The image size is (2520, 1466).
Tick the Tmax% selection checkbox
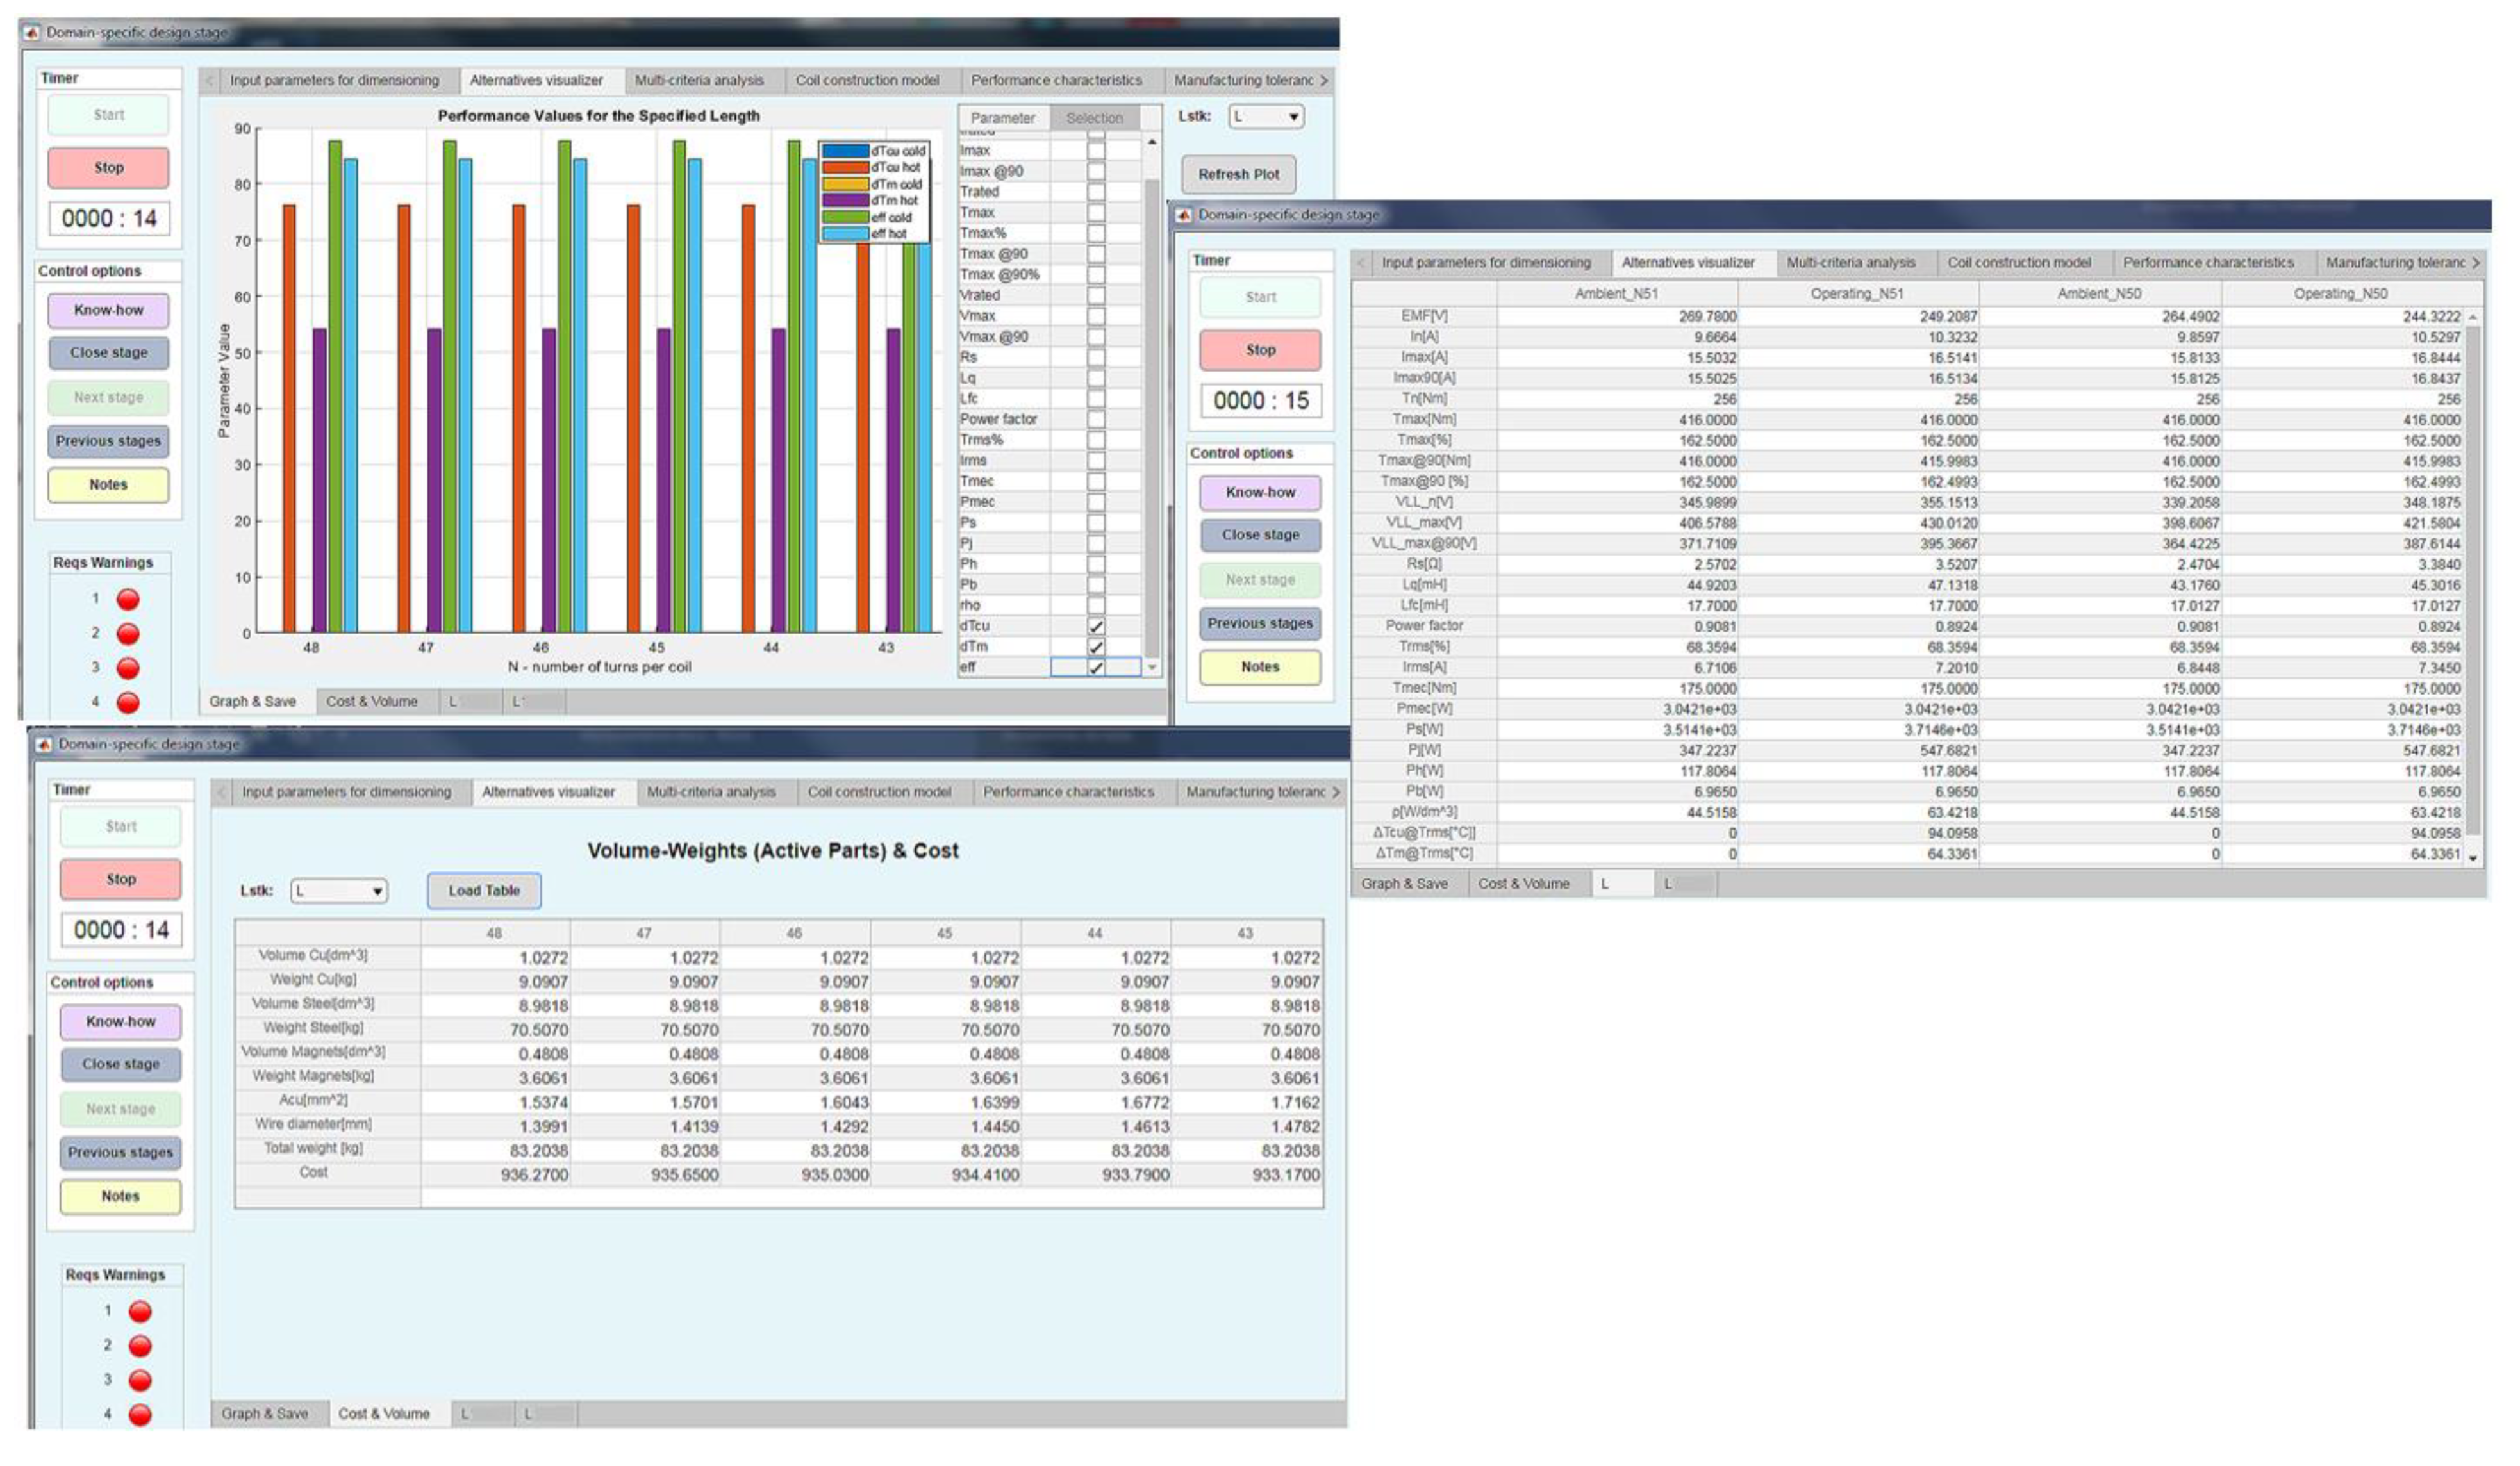click(1096, 233)
